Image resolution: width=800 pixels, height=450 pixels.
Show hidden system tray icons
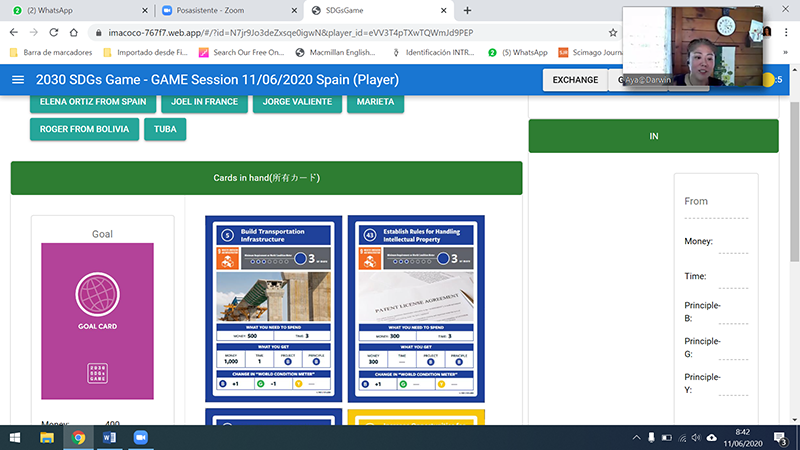pos(636,438)
